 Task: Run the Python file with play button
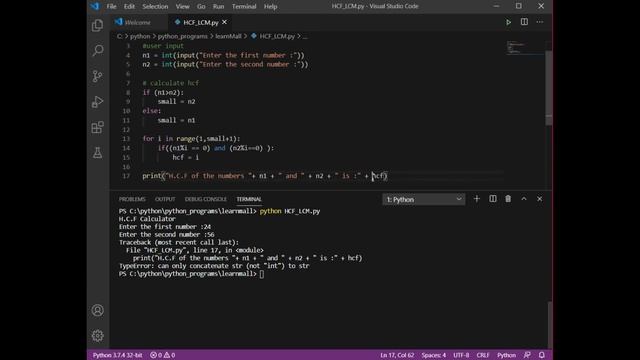[508, 22]
